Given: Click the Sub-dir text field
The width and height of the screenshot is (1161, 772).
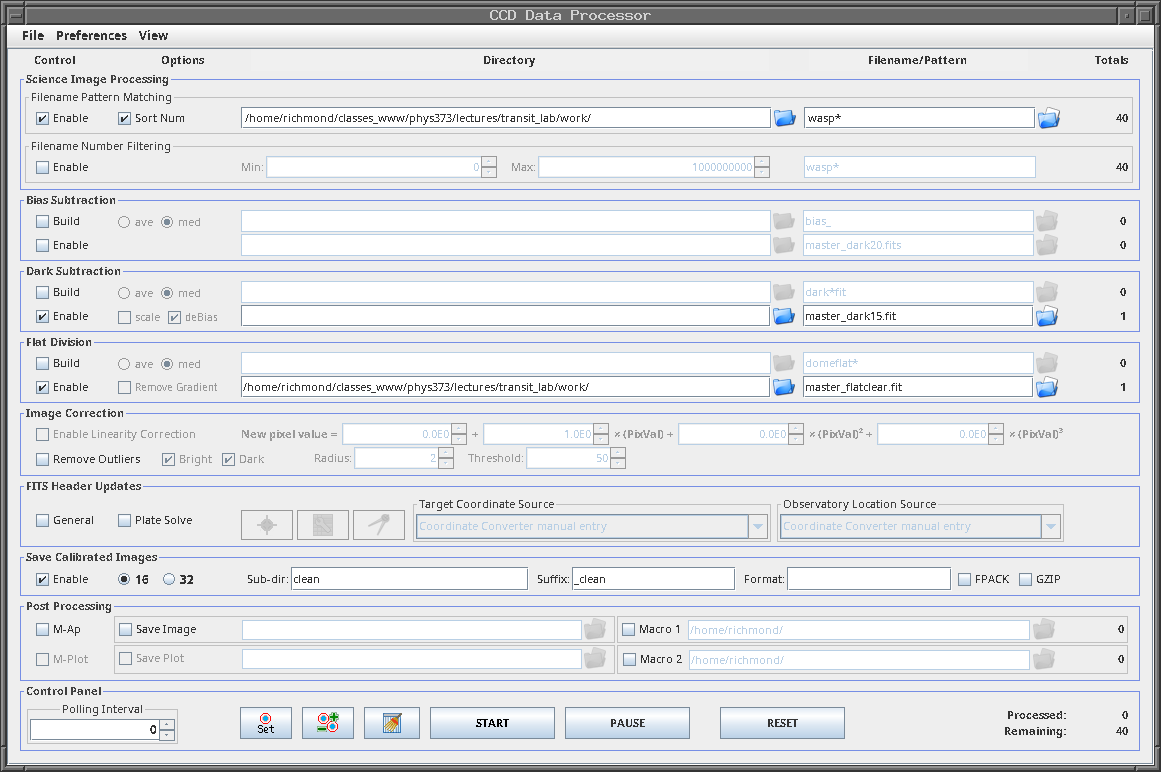Looking at the screenshot, I should pyautogui.click(x=408, y=579).
